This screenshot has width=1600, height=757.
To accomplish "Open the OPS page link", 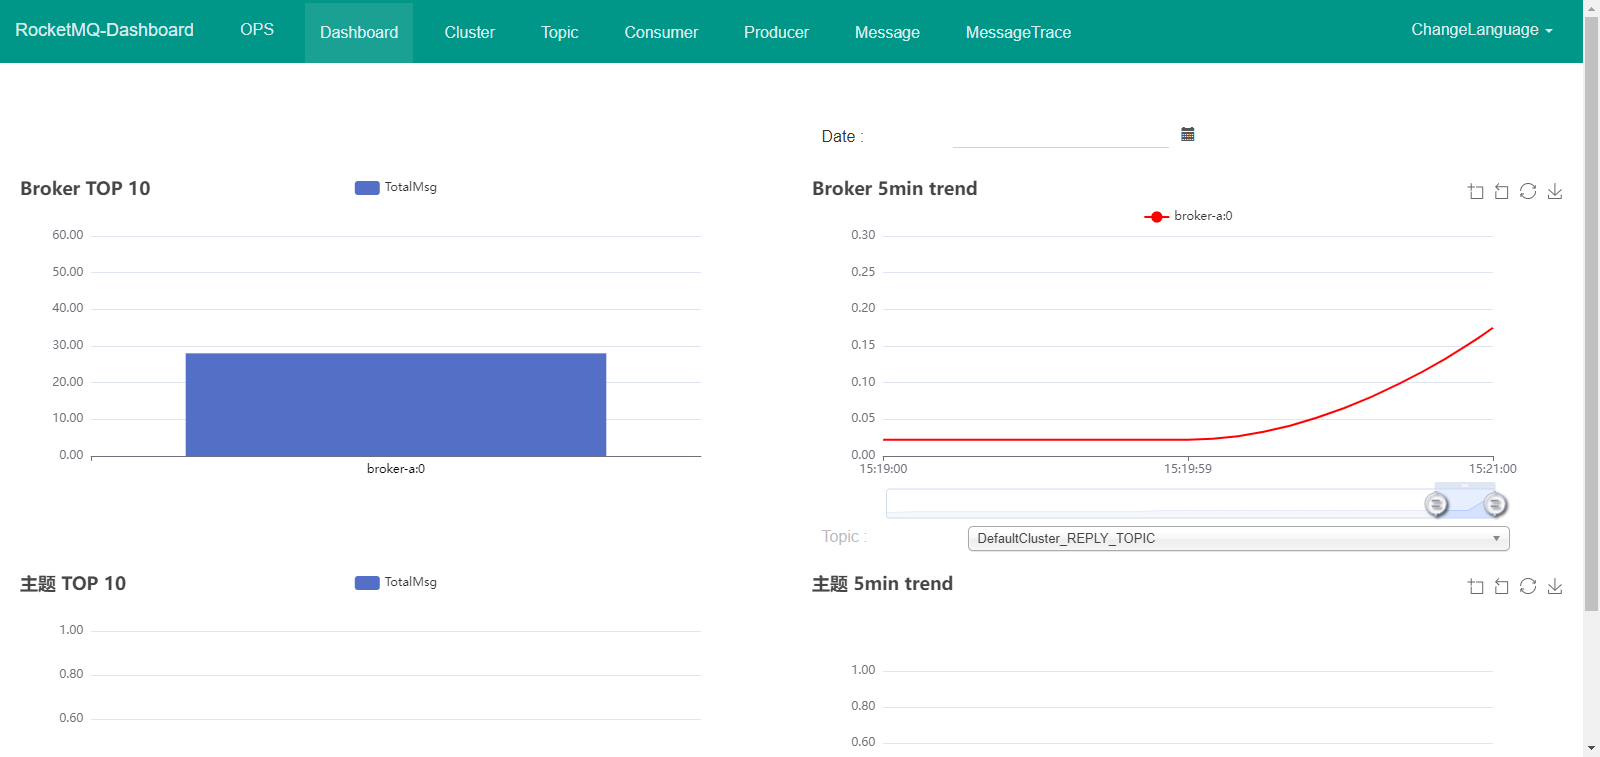I will (x=257, y=30).
